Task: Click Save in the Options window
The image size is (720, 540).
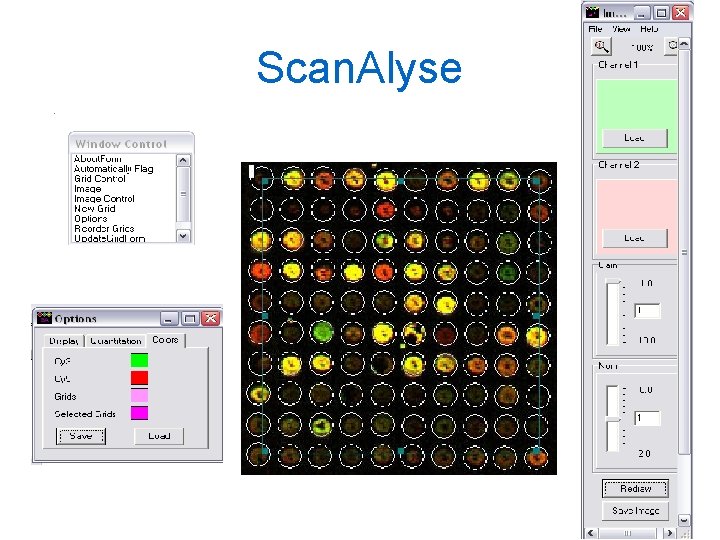Action: click(x=81, y=436)
